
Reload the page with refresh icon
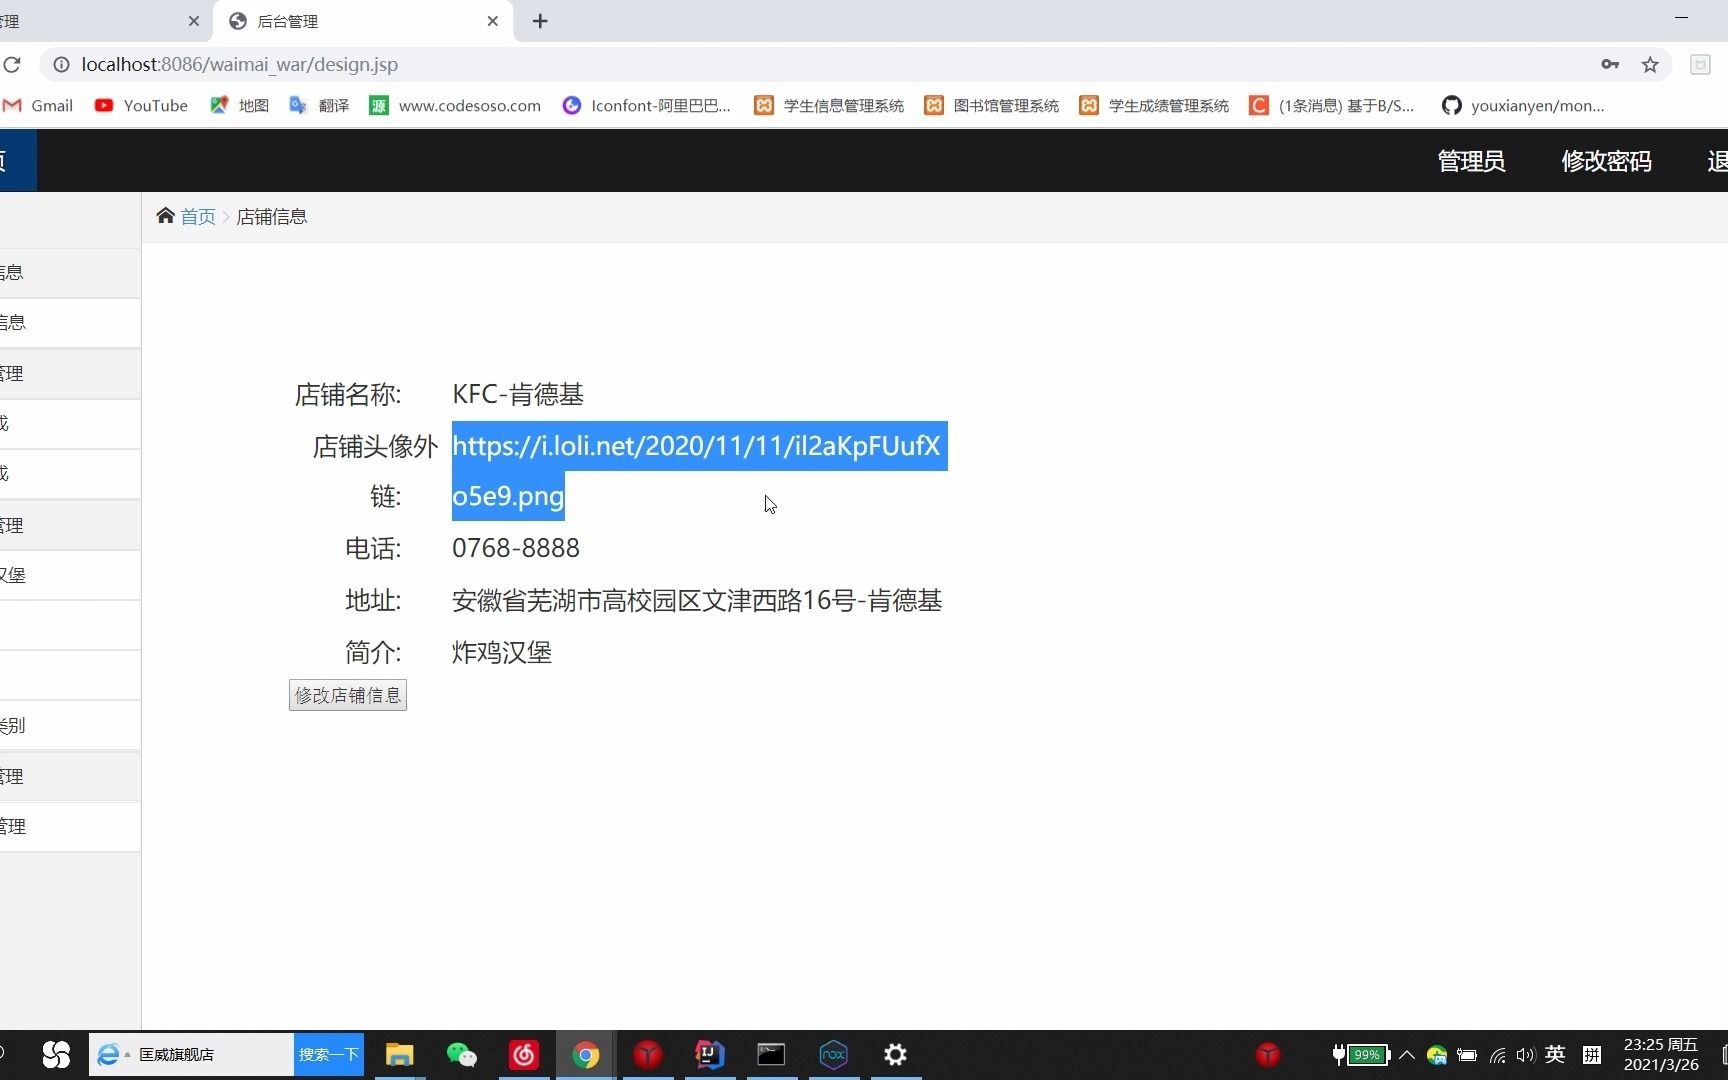tap(12, 65)
